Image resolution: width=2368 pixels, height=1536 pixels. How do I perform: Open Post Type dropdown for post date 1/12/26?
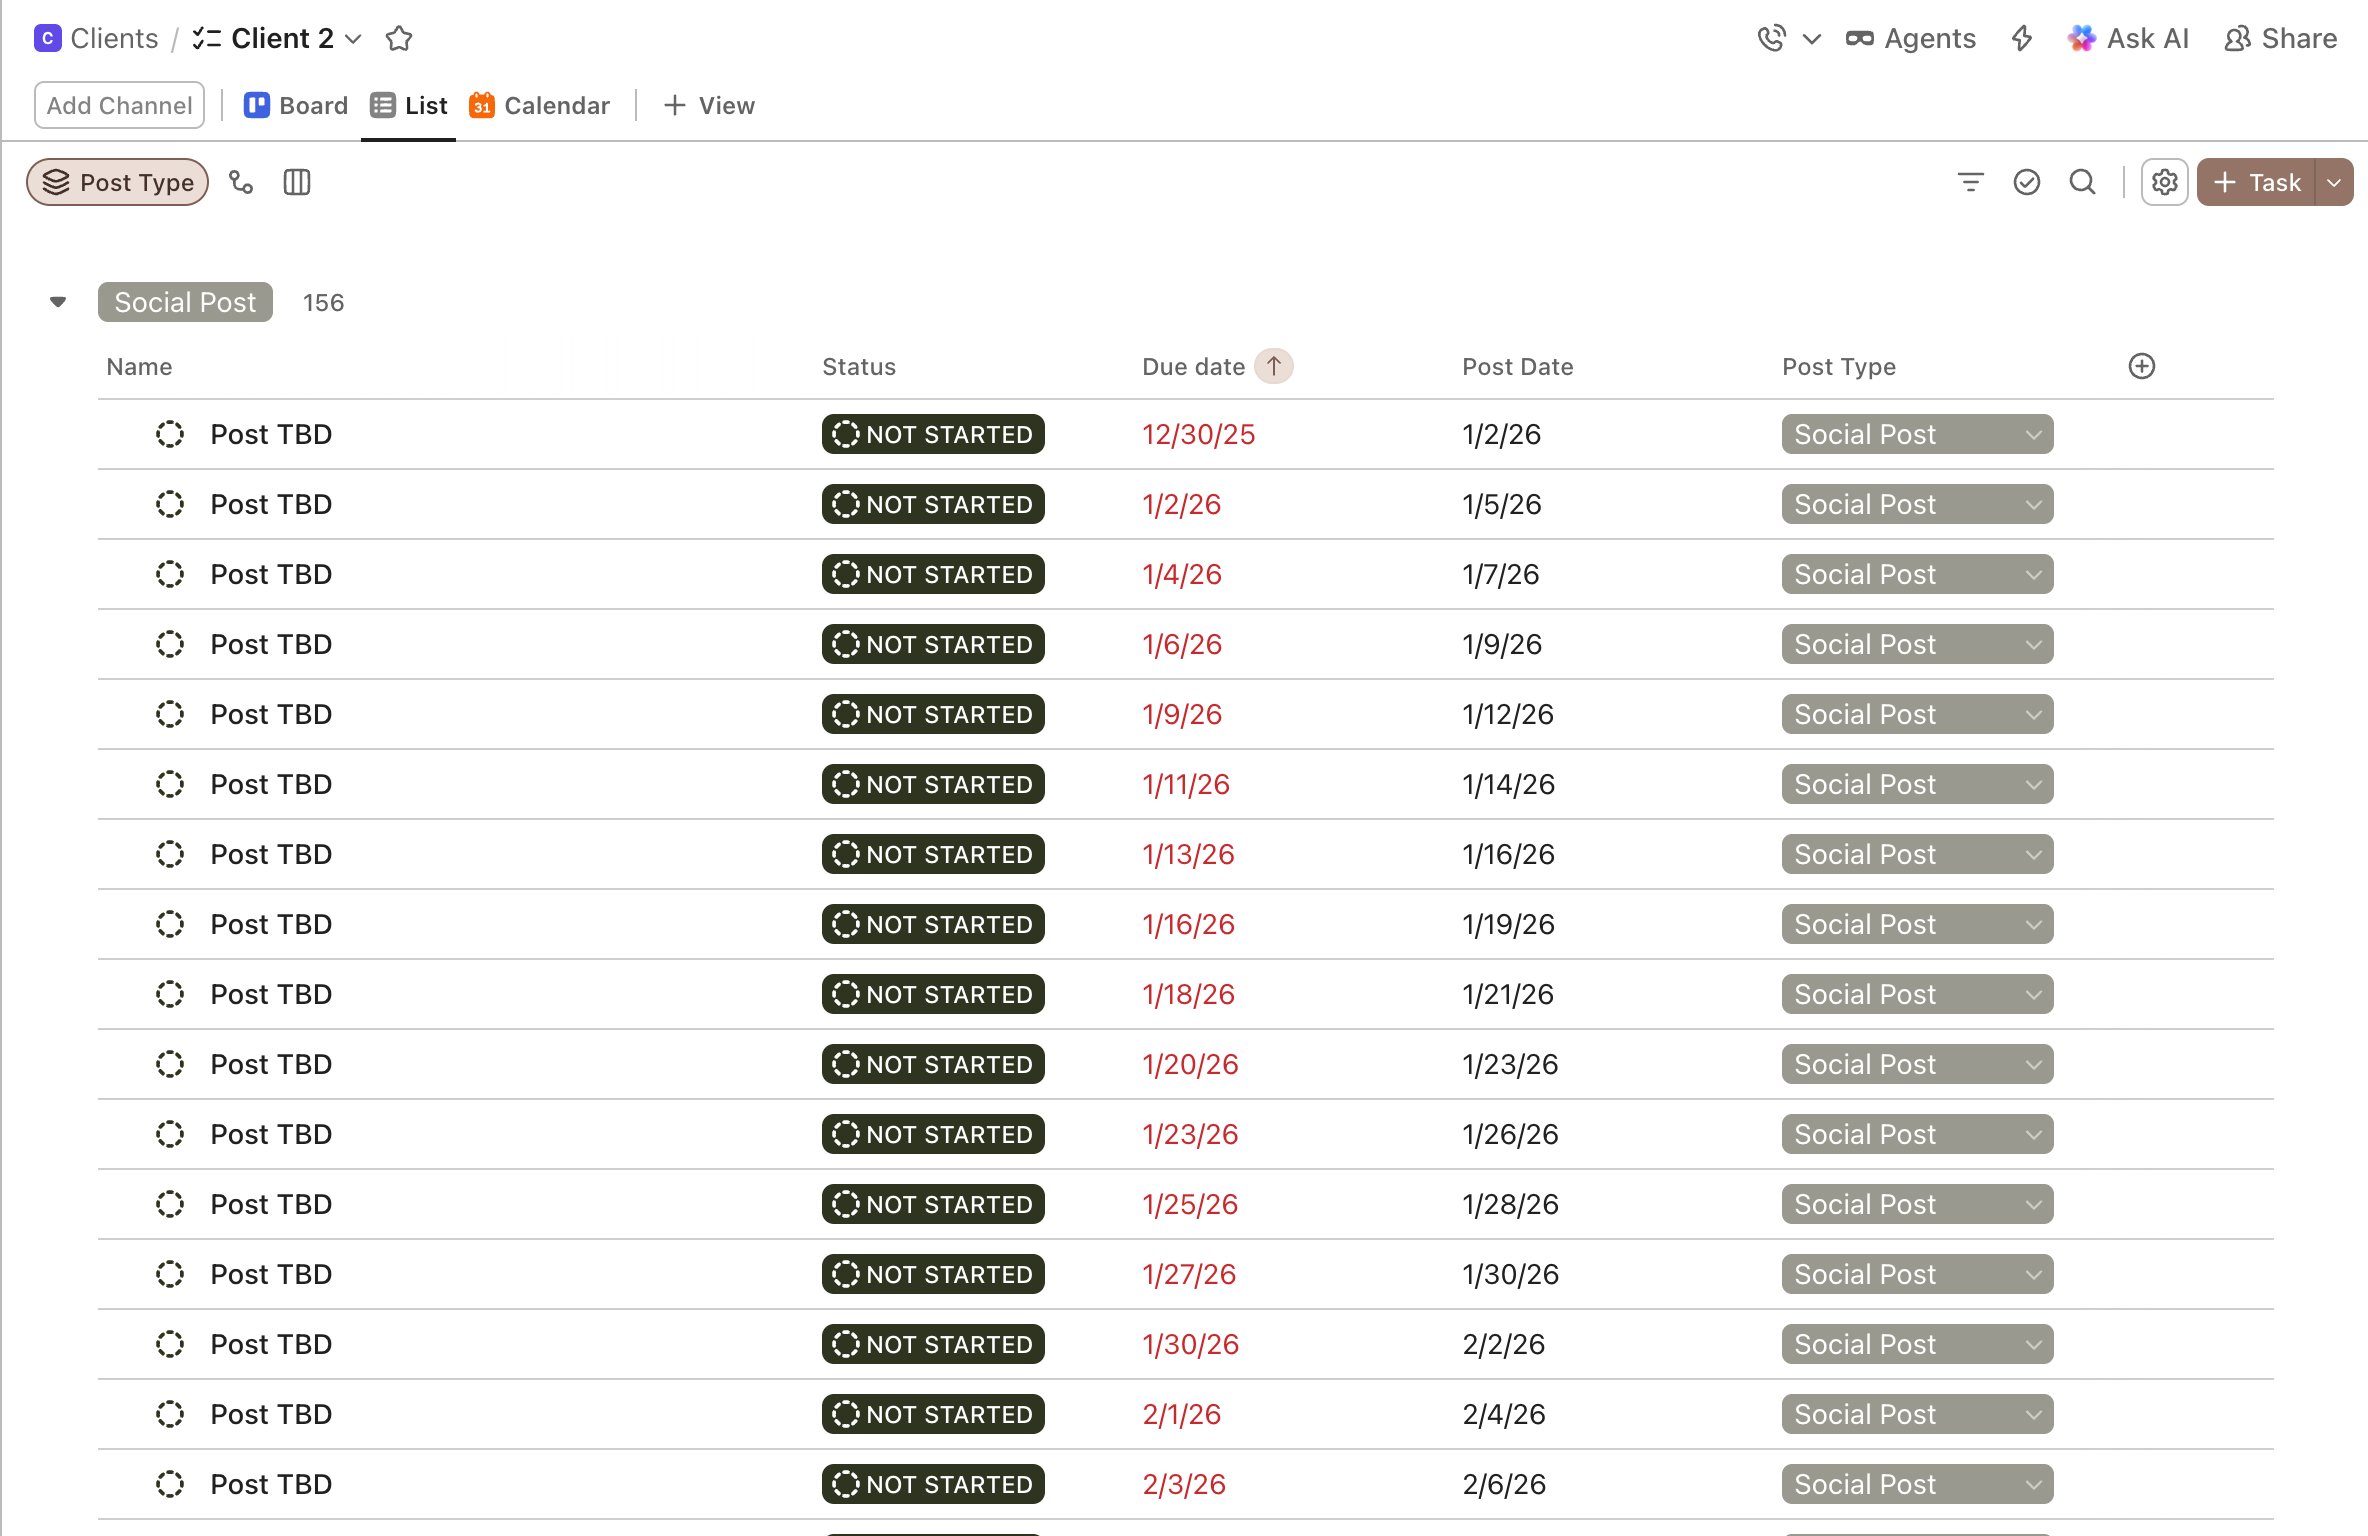[x=1917, y=714]
